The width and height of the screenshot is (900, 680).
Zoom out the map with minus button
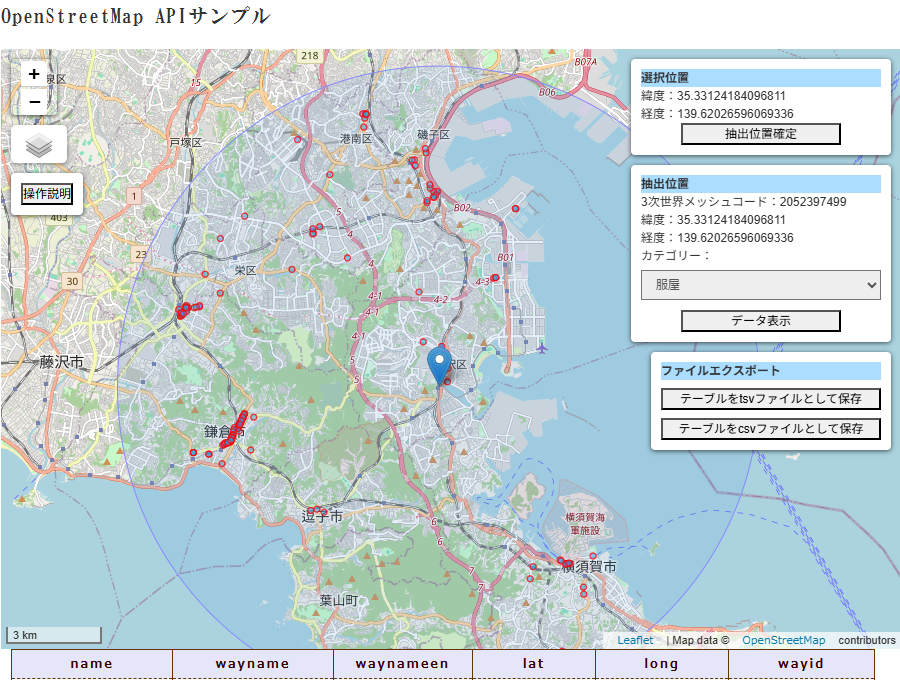click(x=34, y=102)
